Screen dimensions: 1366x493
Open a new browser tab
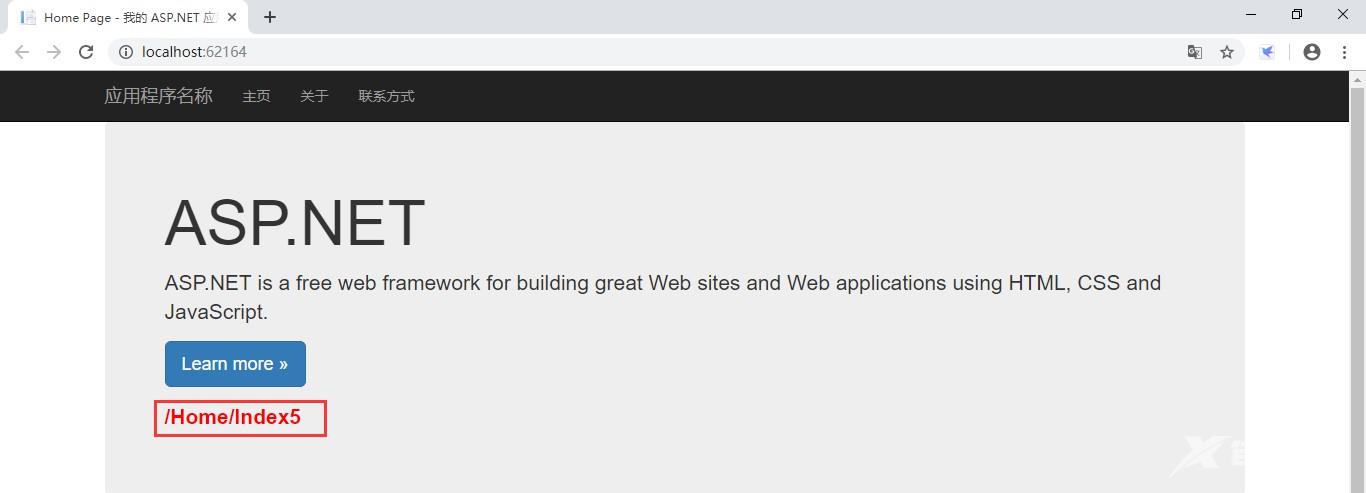[270, 17]
